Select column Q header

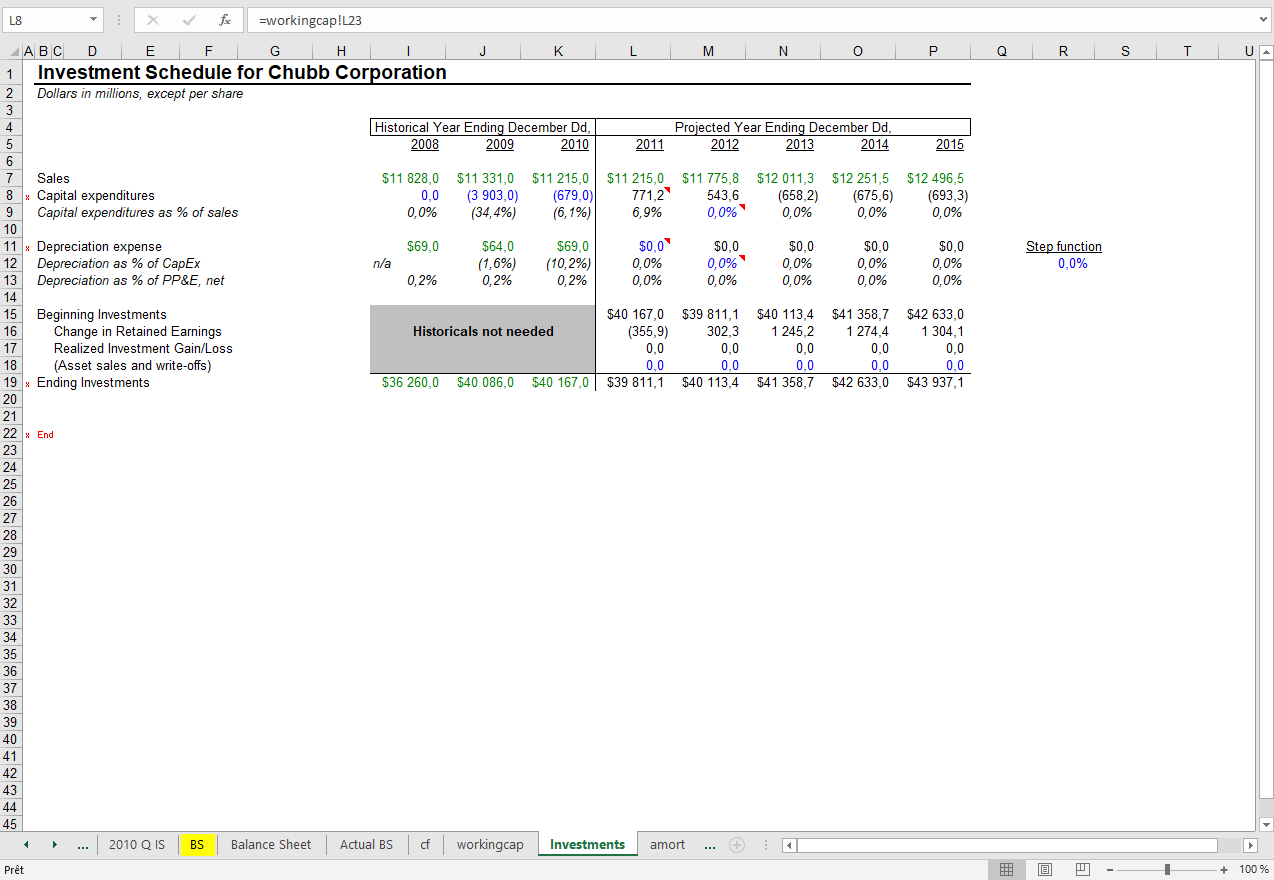coord(1001,52)
